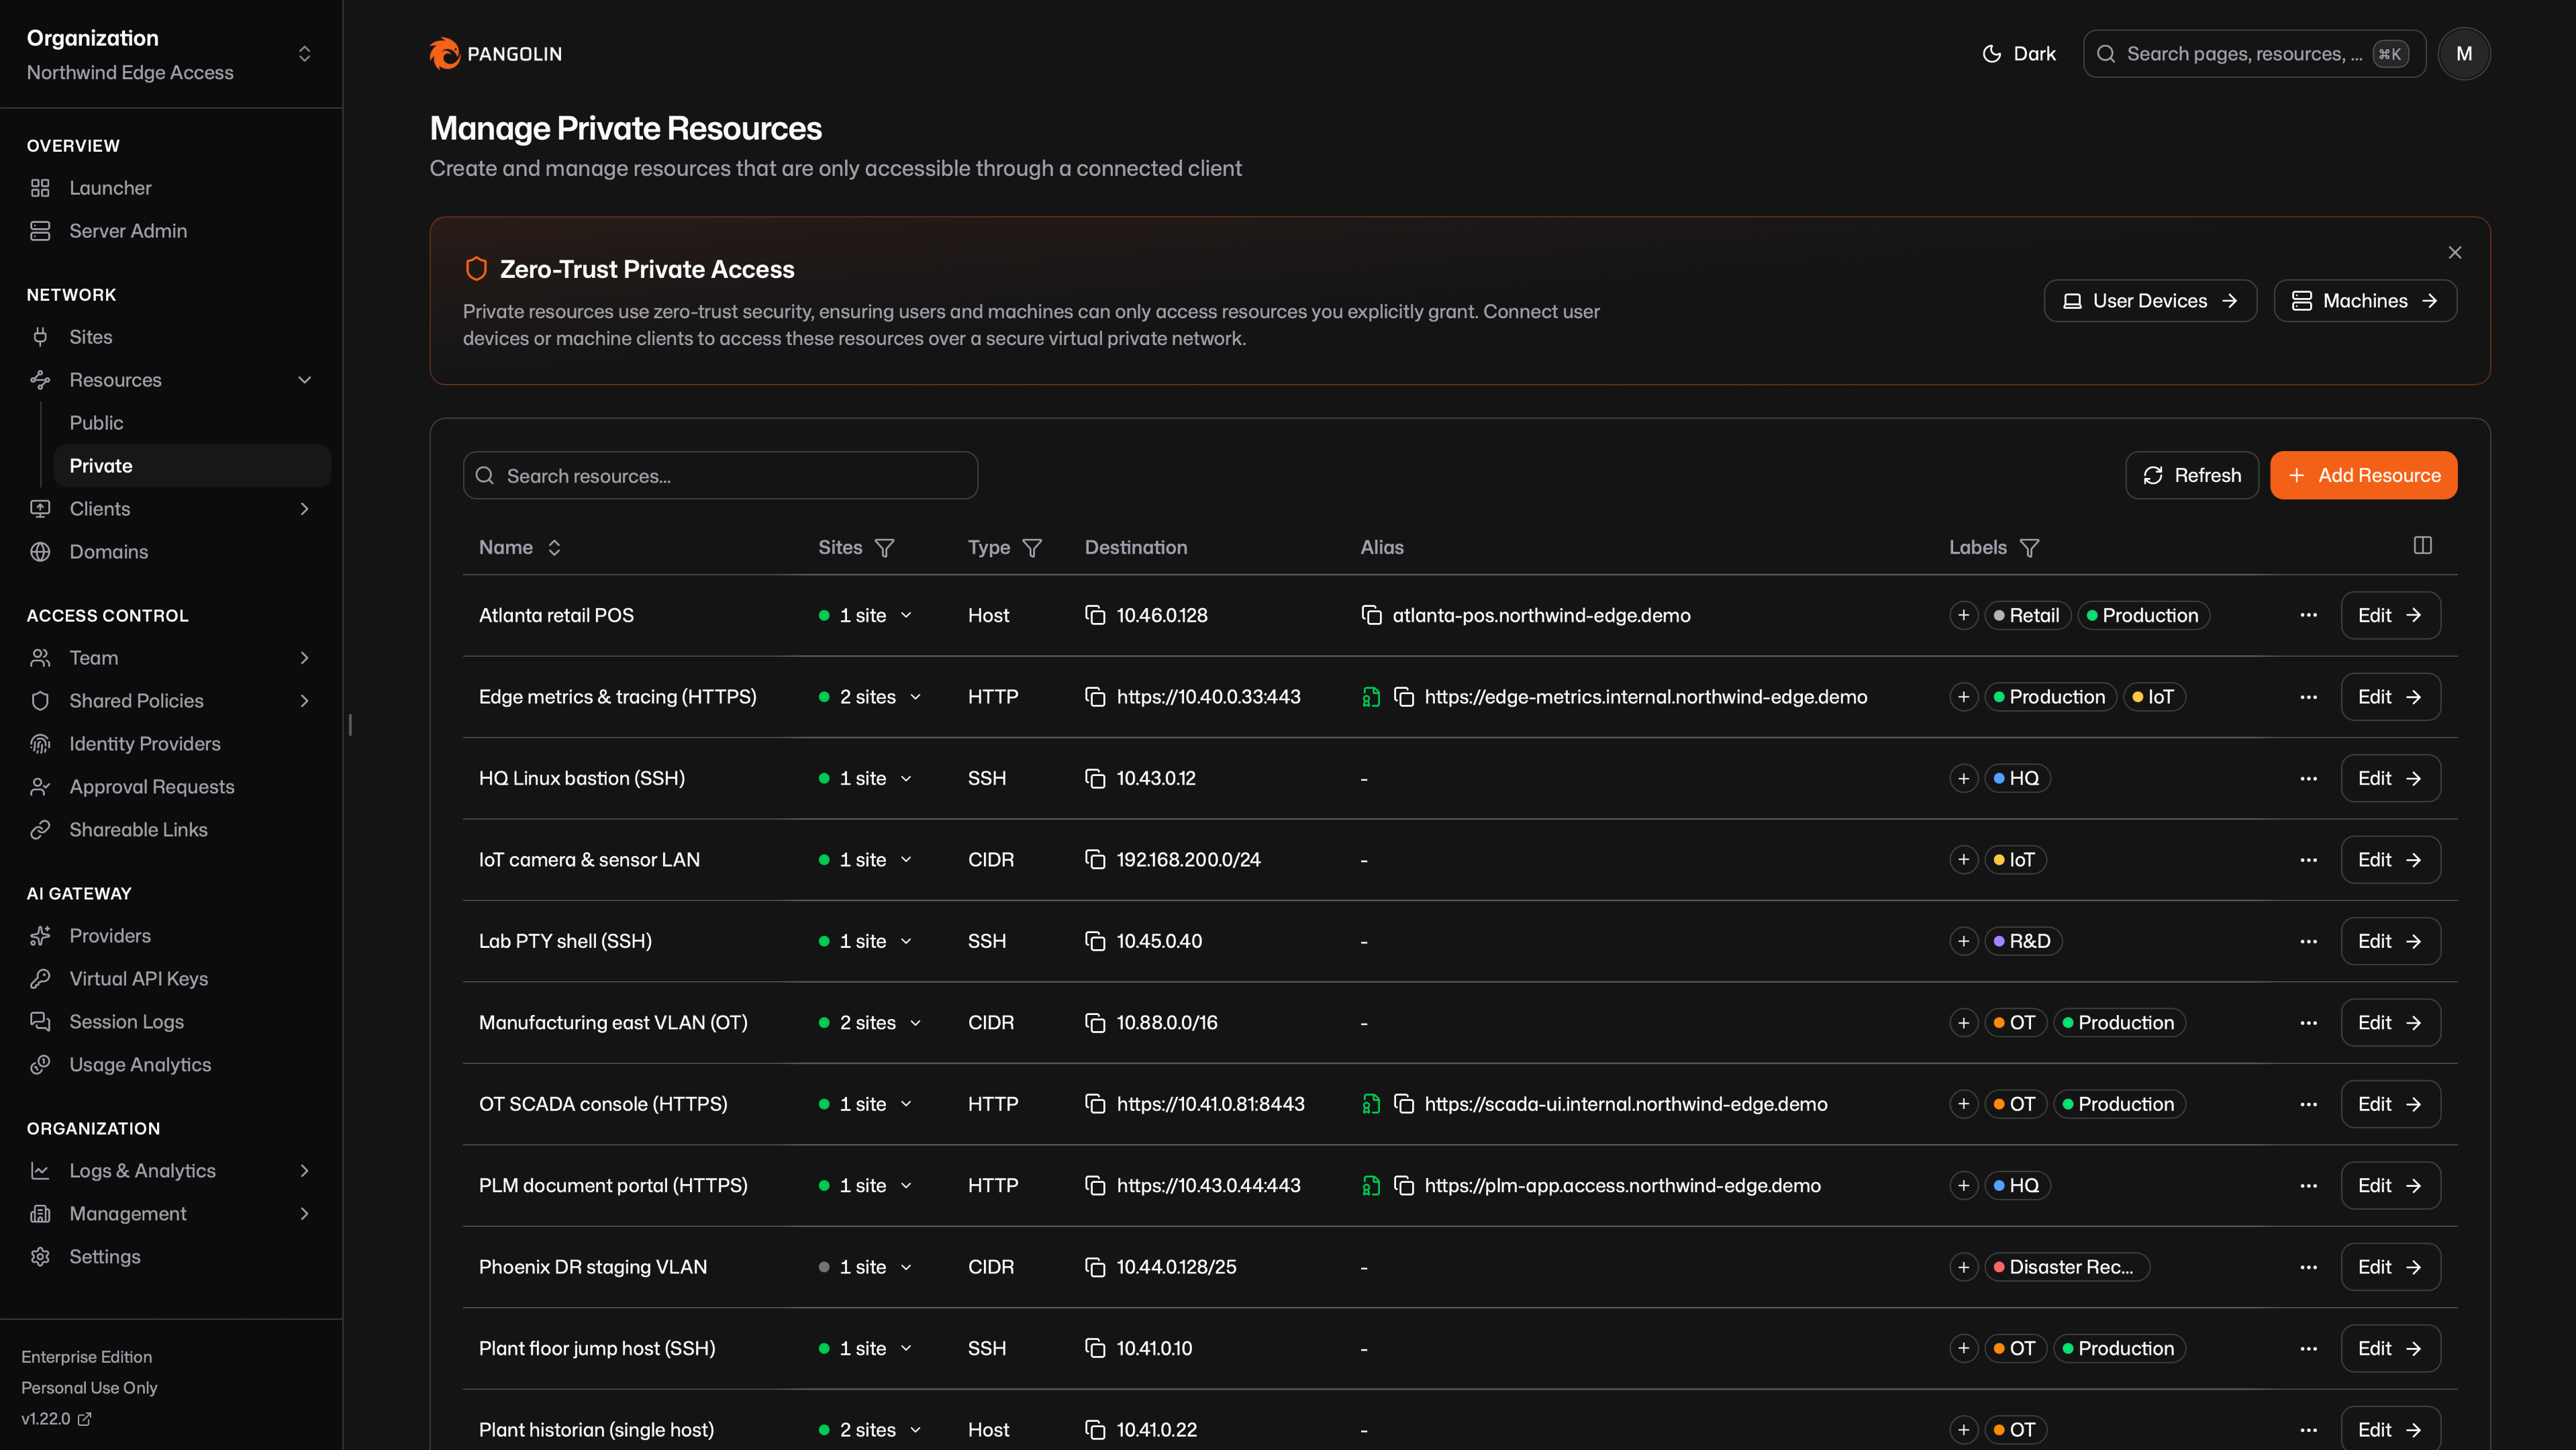Copy destination 10.46.0.128 for Atlanta retail POS
2576x1450 pixels.
tap(1095, 615)
